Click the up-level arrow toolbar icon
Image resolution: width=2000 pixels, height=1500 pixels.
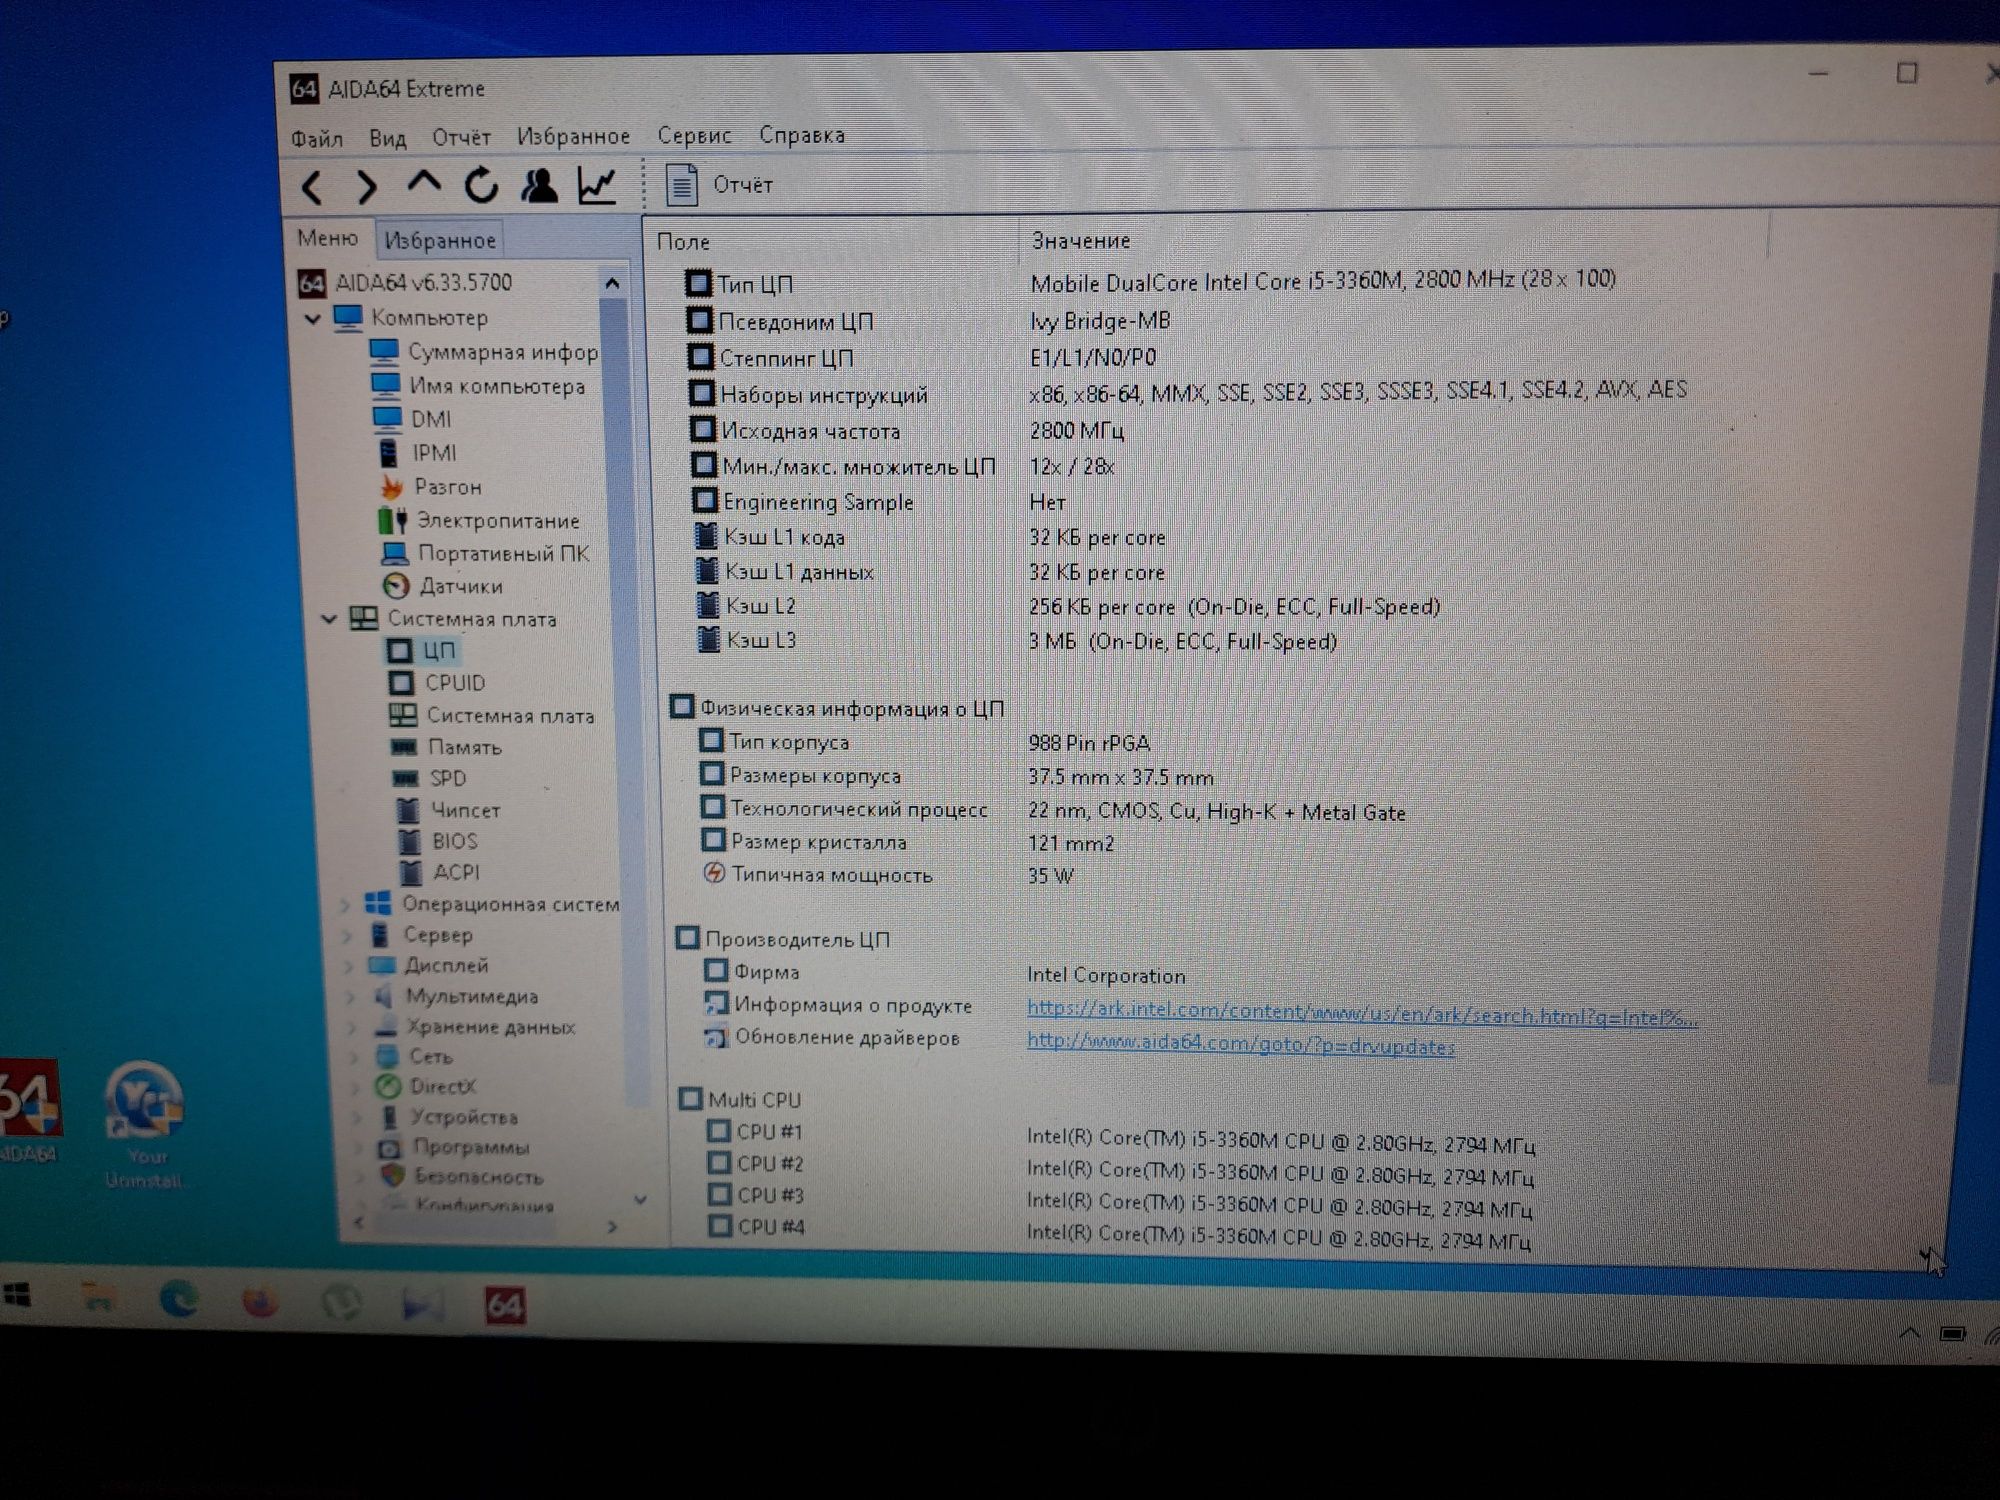(x=424, y=183)
